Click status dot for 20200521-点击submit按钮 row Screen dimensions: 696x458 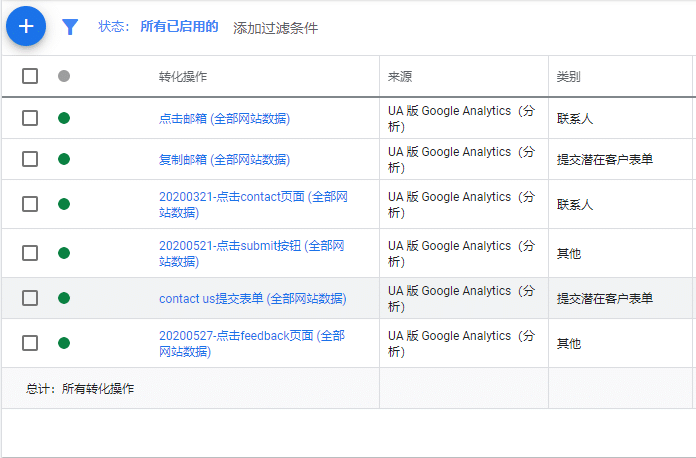(64, 253)
